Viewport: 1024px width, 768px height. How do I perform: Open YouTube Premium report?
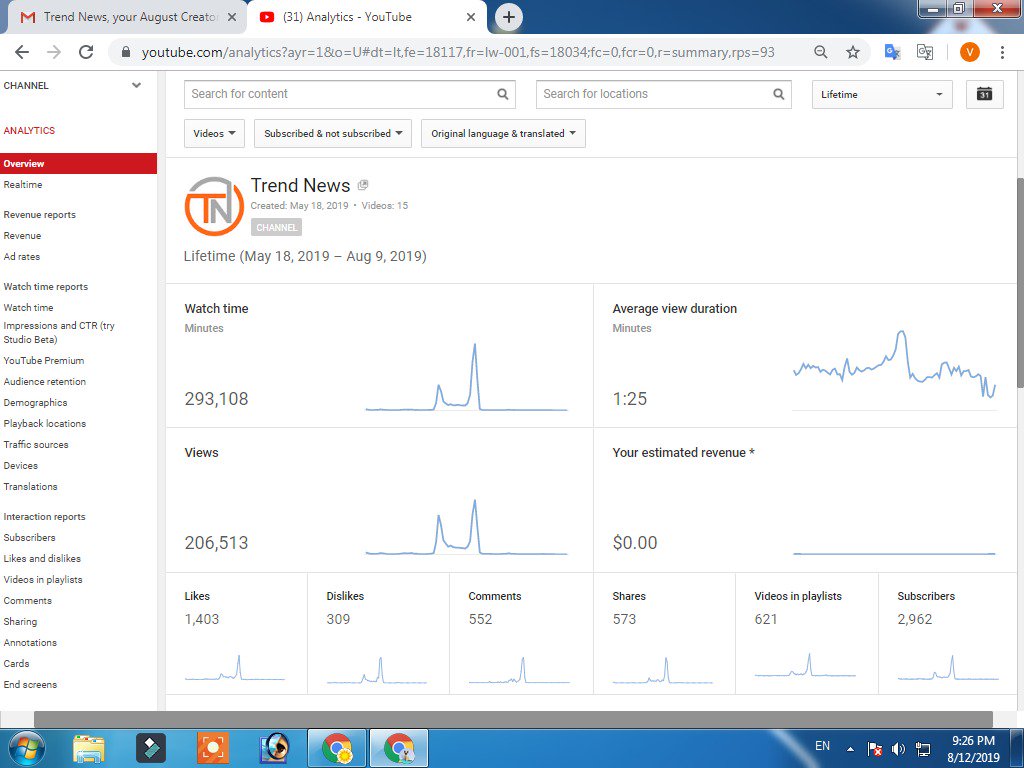44,360
